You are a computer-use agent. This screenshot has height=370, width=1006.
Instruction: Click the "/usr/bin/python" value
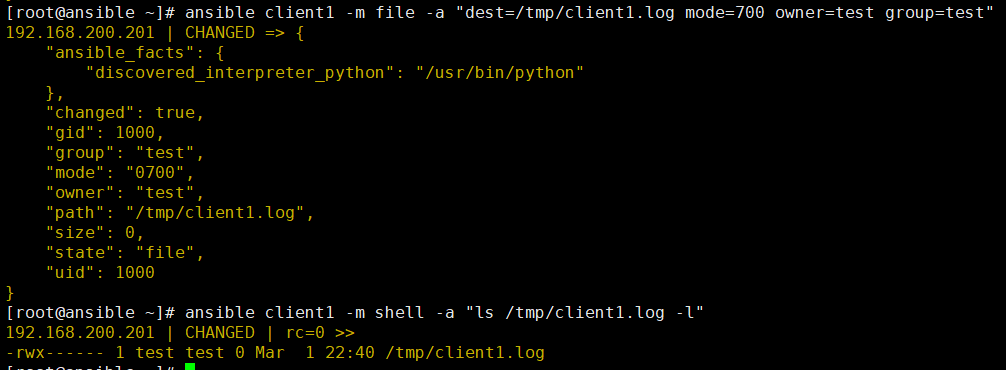click(x=500, y=72)
